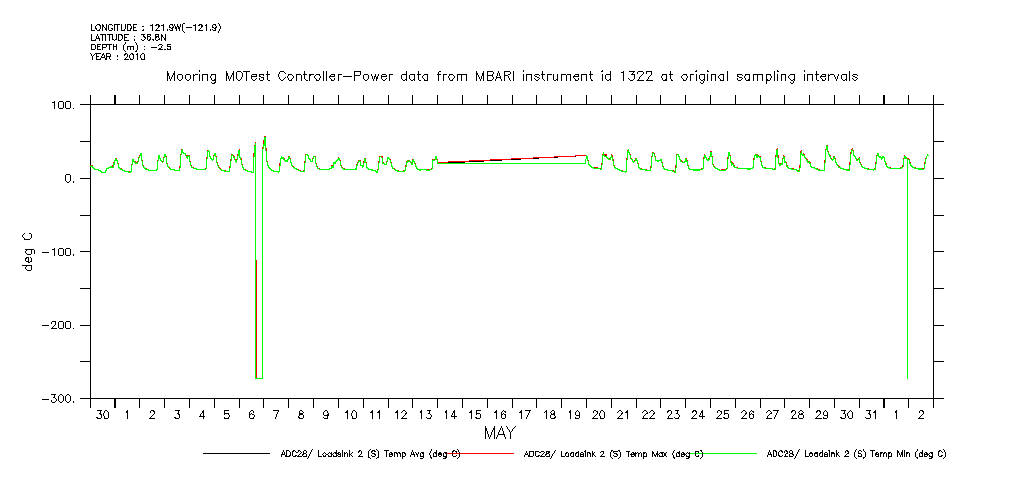Select the 'deg C' y-axis label
Screen dimensions: 1009x504
[x=27, y=251]
